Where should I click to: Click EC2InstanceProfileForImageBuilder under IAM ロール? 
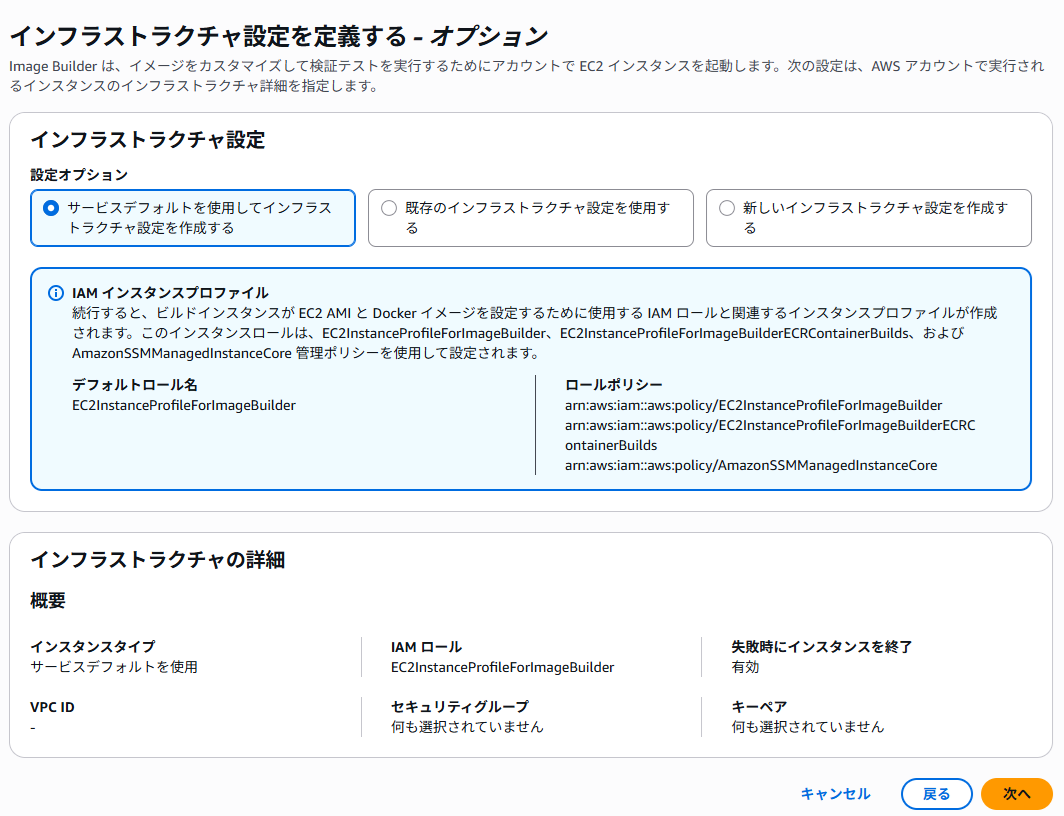point(502,667)
